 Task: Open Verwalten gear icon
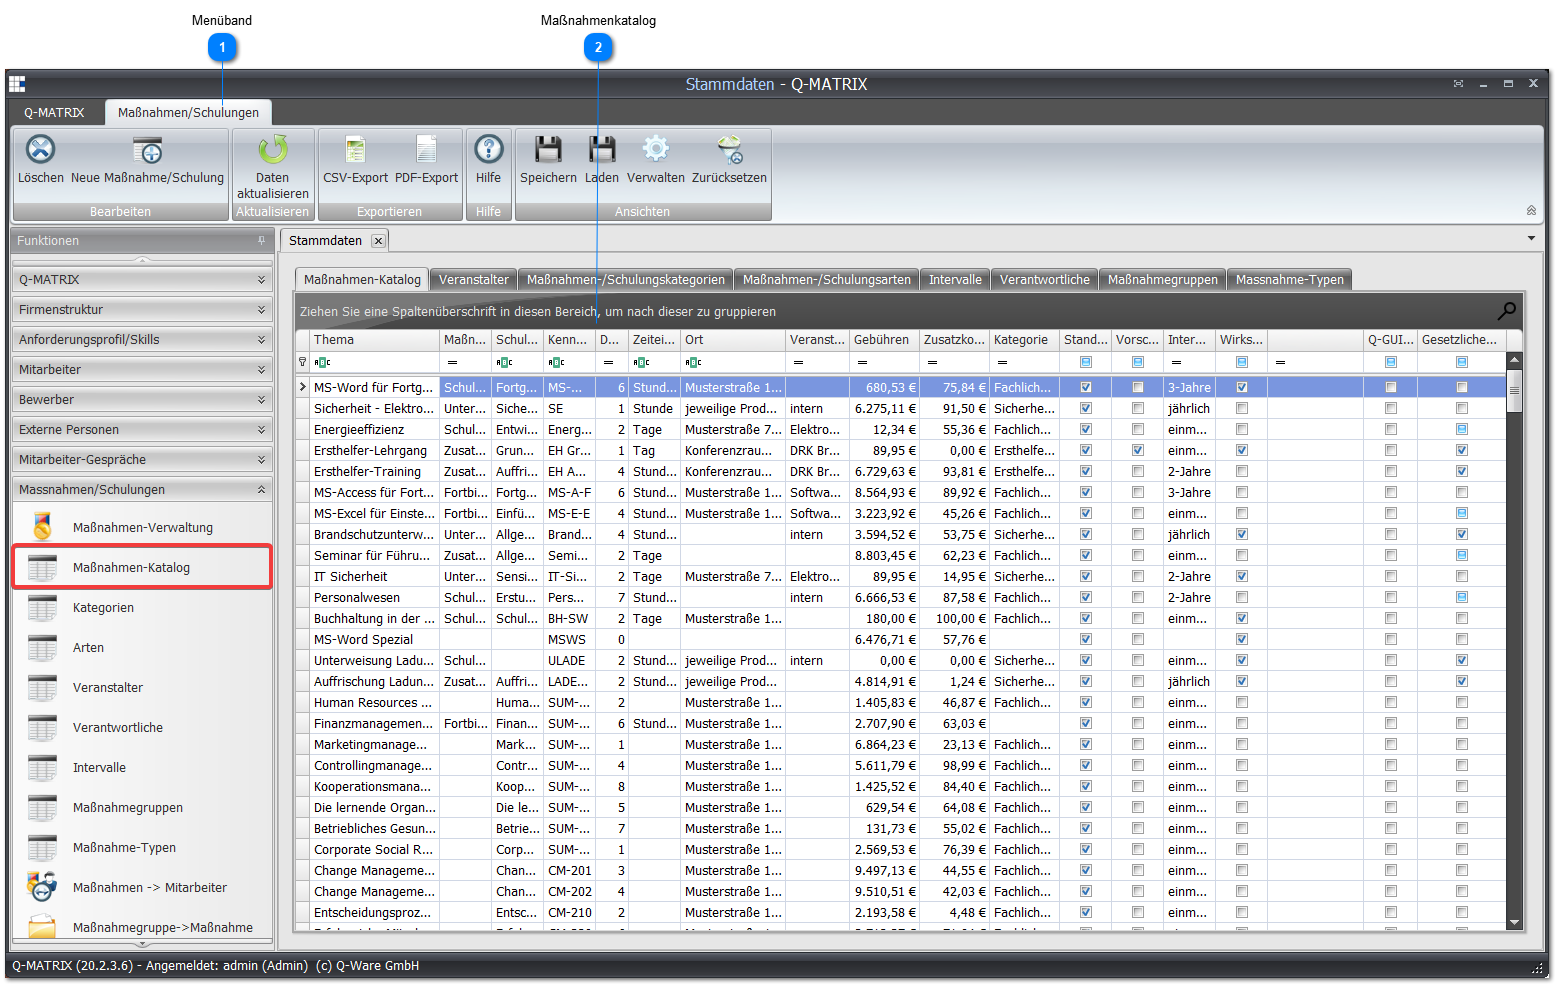click(655, 150)
